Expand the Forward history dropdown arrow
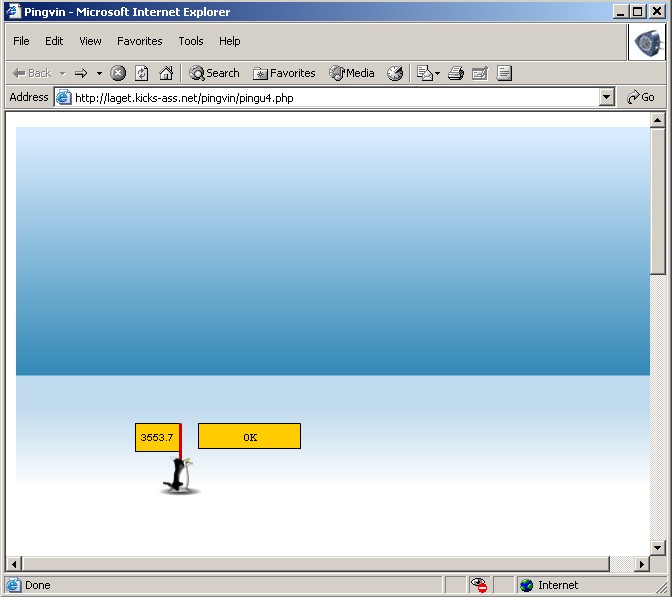 pos(99,73)
